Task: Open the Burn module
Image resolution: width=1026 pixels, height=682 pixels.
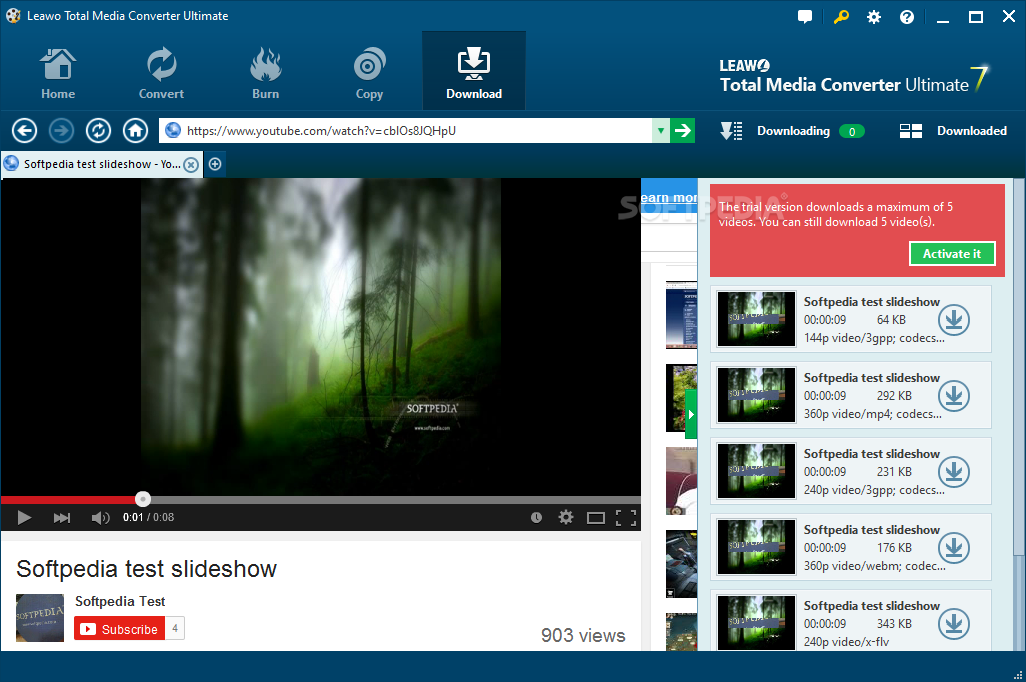Action: click(265, 73)
